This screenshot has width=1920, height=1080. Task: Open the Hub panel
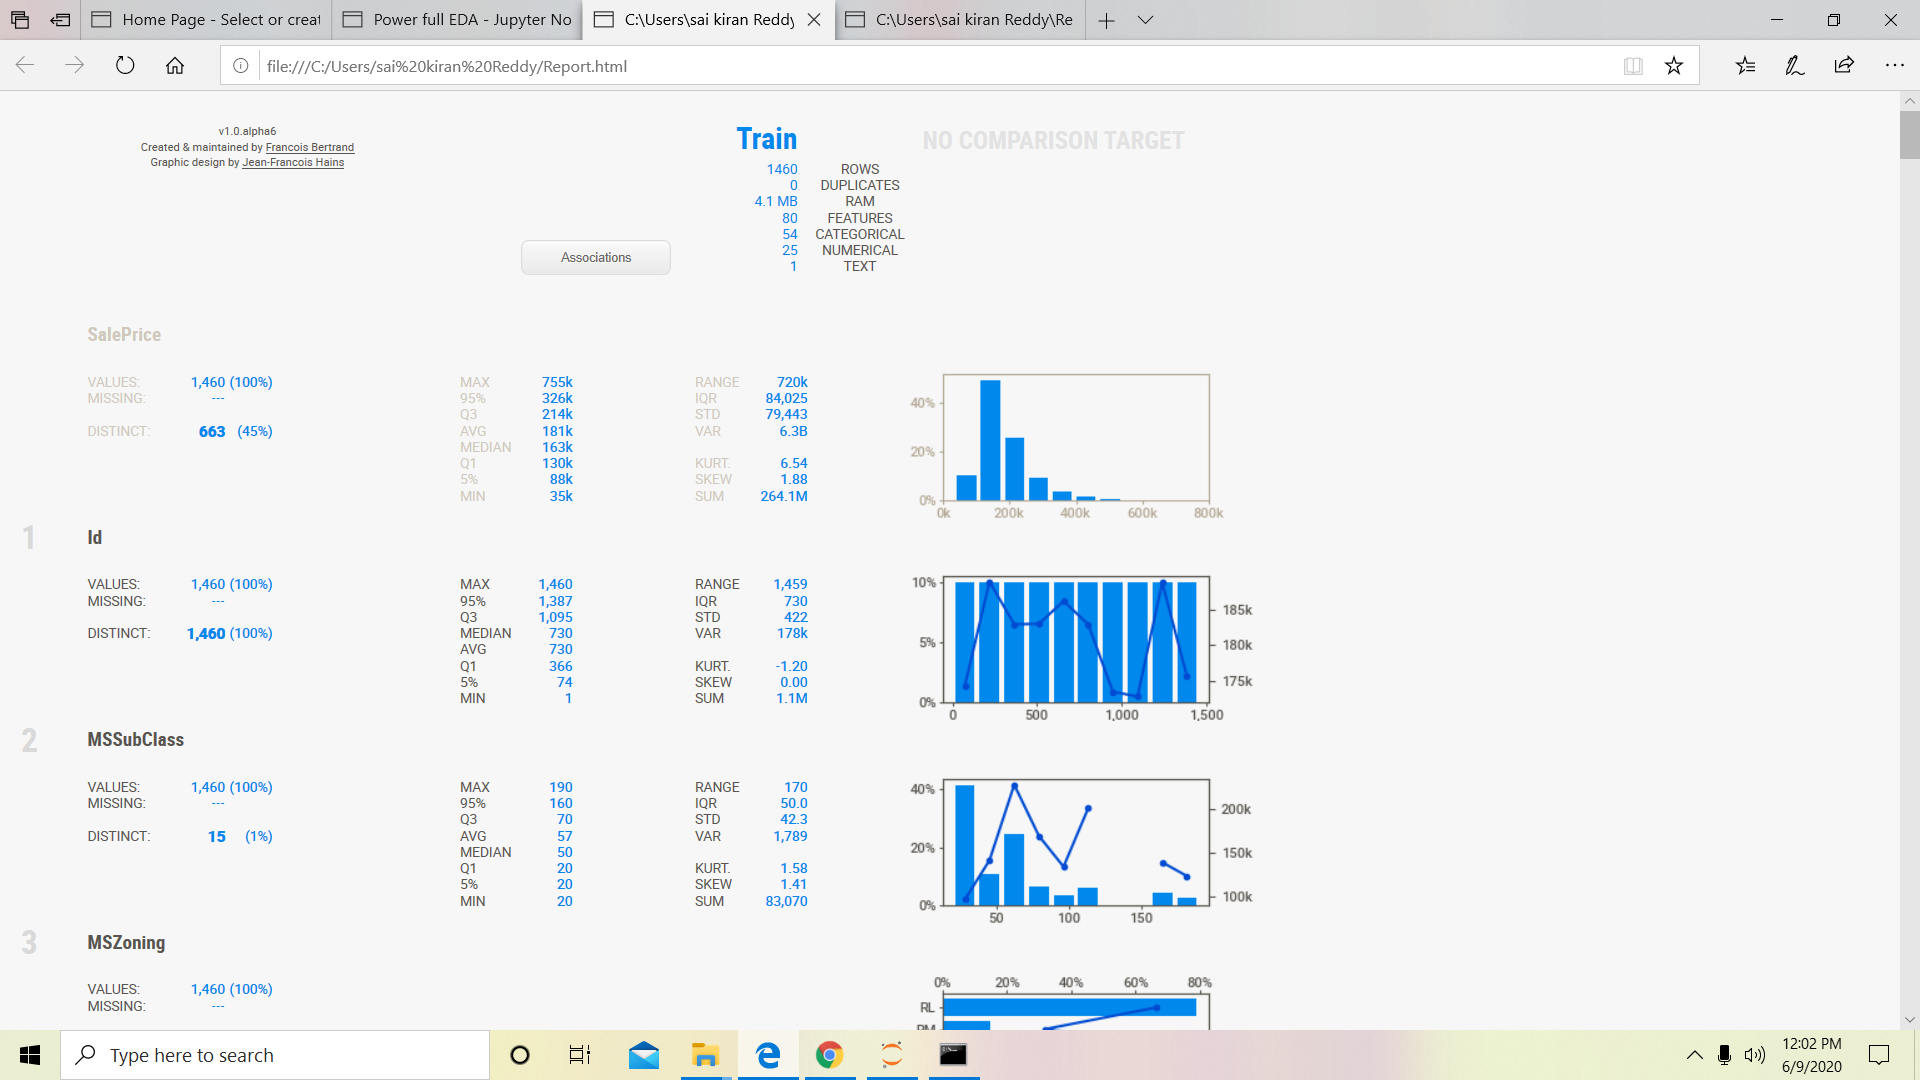click(x=1746, y=65)
